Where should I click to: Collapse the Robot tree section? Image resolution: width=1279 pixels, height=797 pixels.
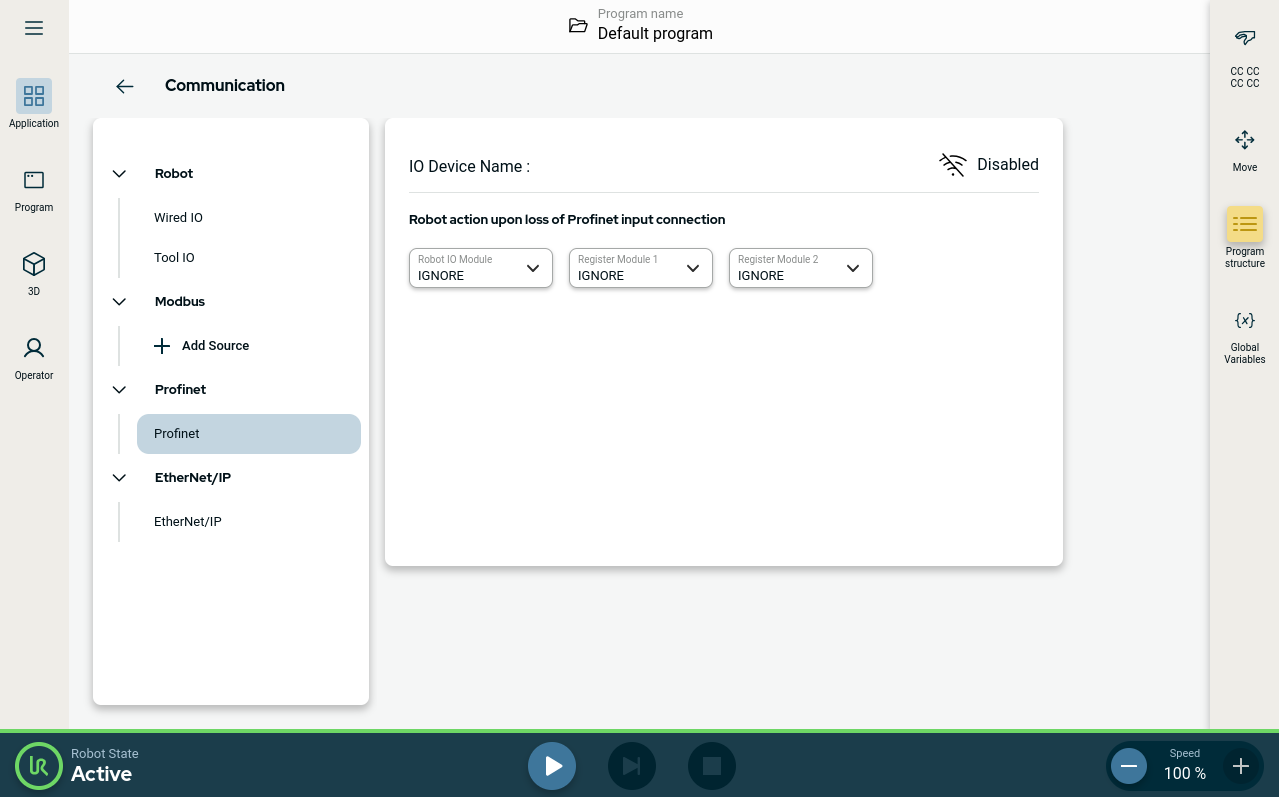[120, 174]
